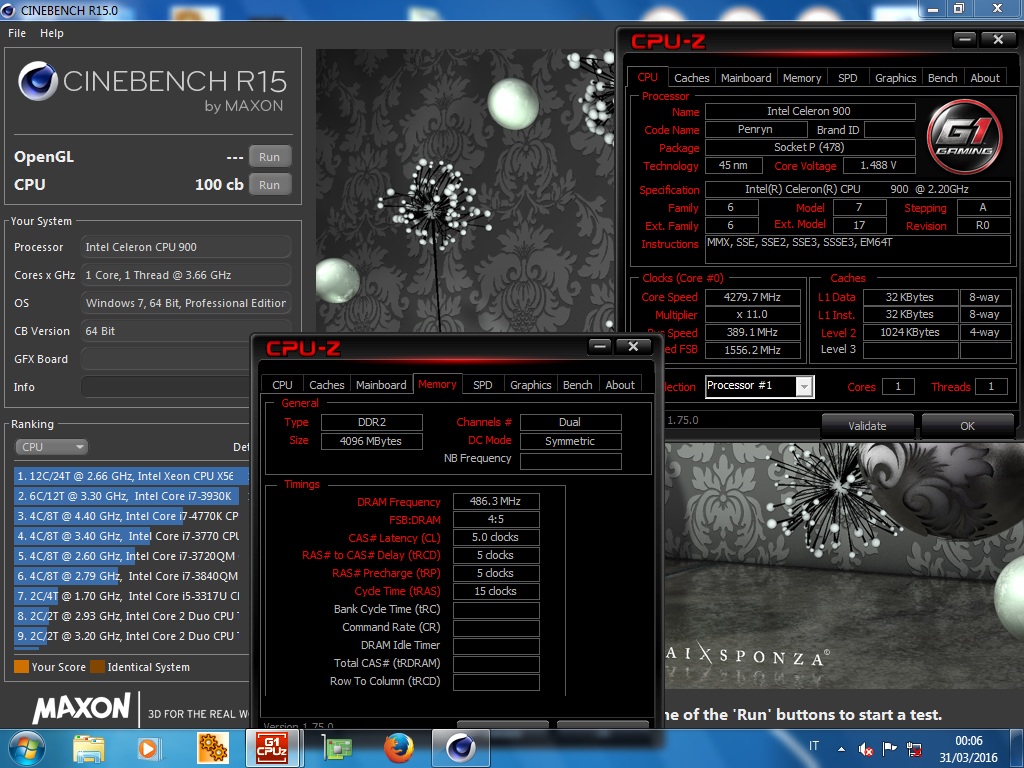Select ranking row 2C/4T i5-3317U
The image size is (1024, 768).
(131, 596)
